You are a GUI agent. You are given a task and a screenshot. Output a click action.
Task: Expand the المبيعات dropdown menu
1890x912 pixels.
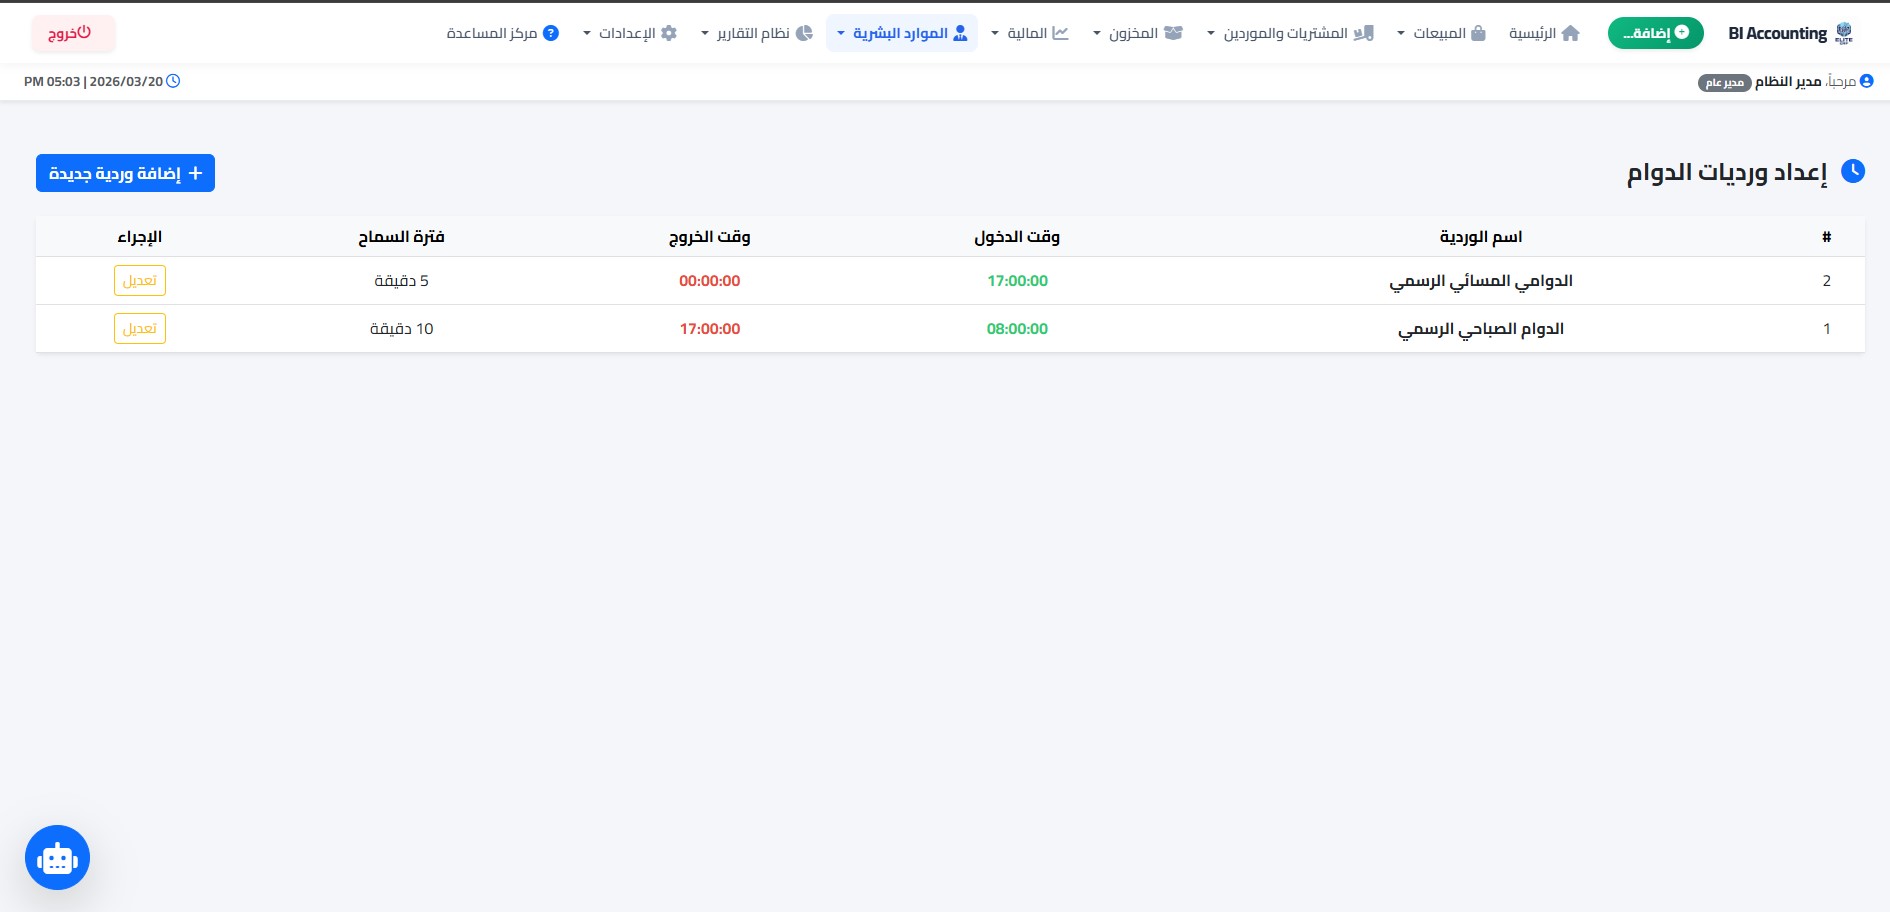click(x=1441, y=34)
